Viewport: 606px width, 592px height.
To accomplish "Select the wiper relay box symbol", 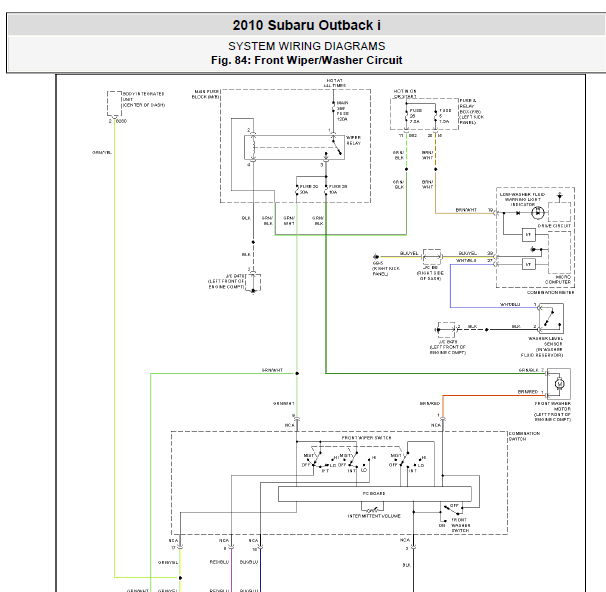I will click(294, 147).
